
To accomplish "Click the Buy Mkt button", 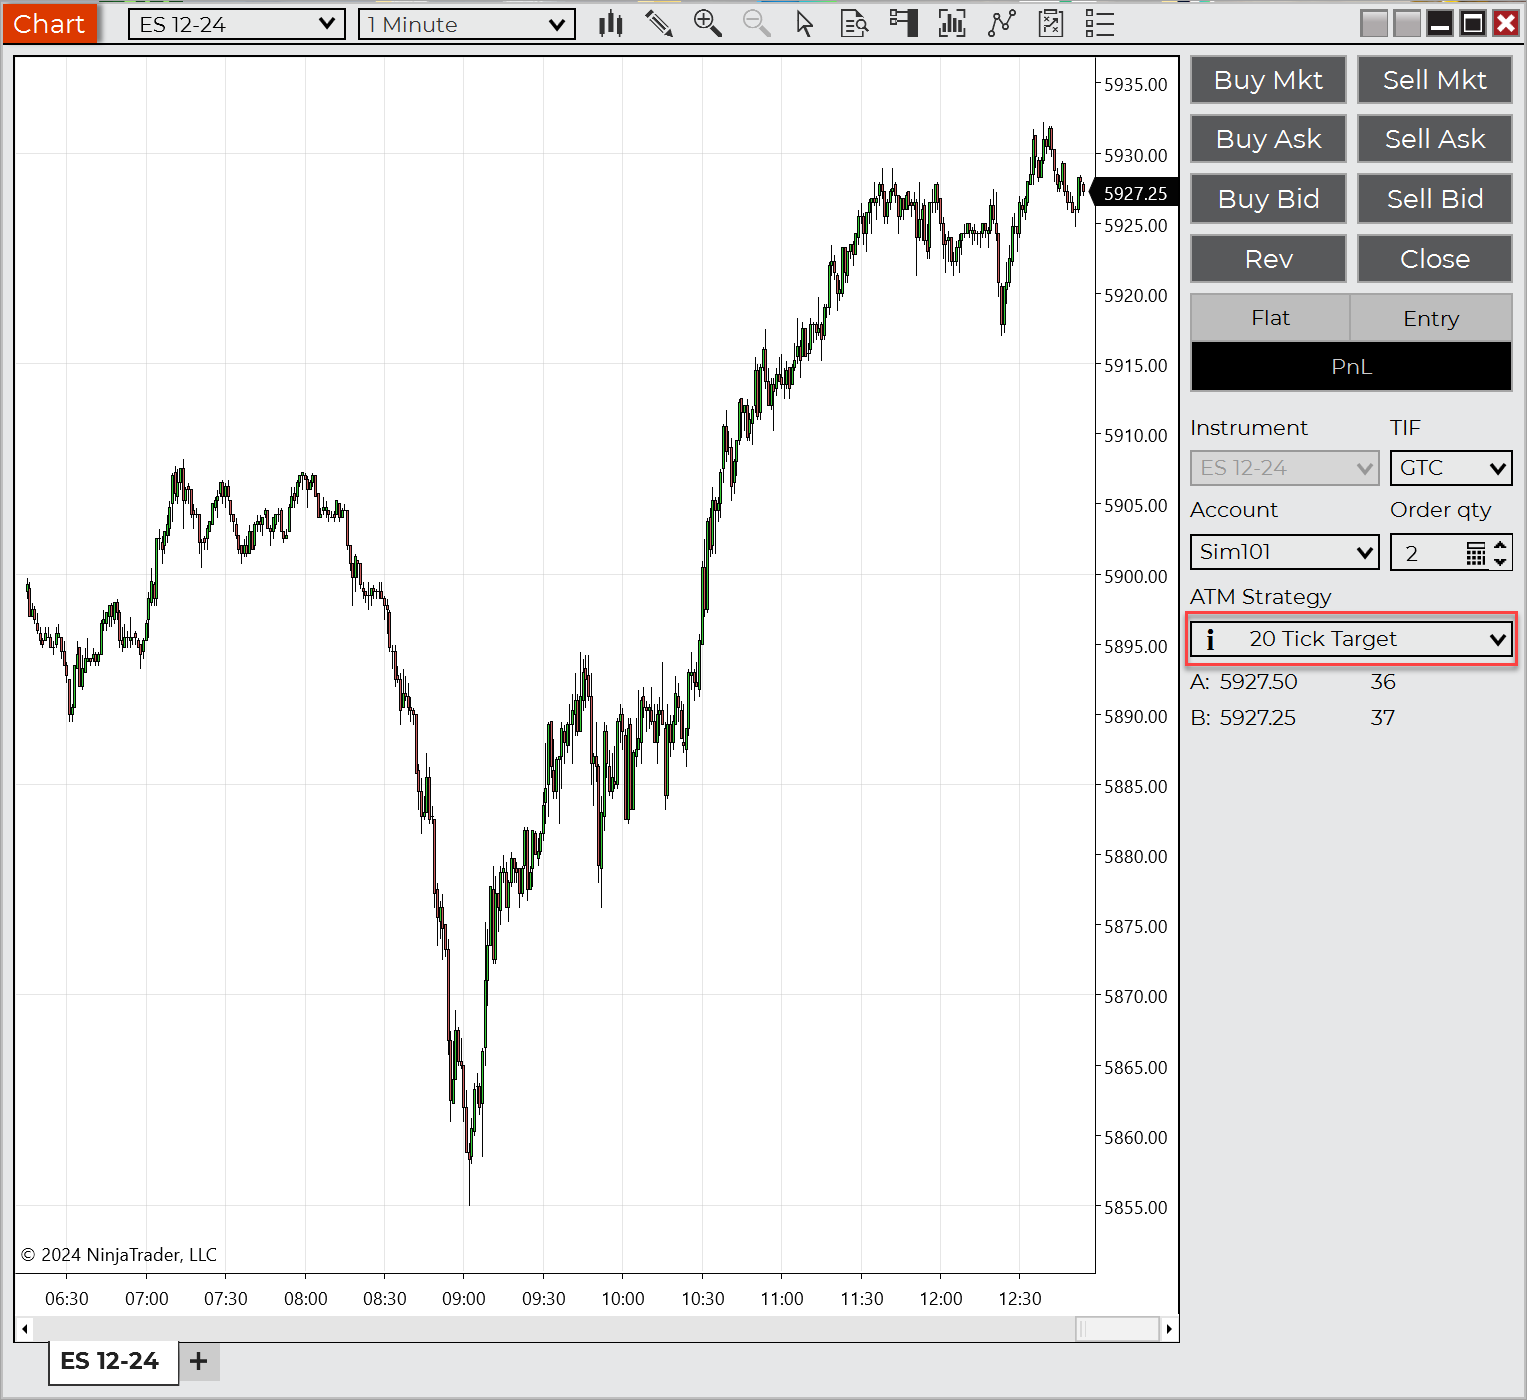I will point(1268,80).
